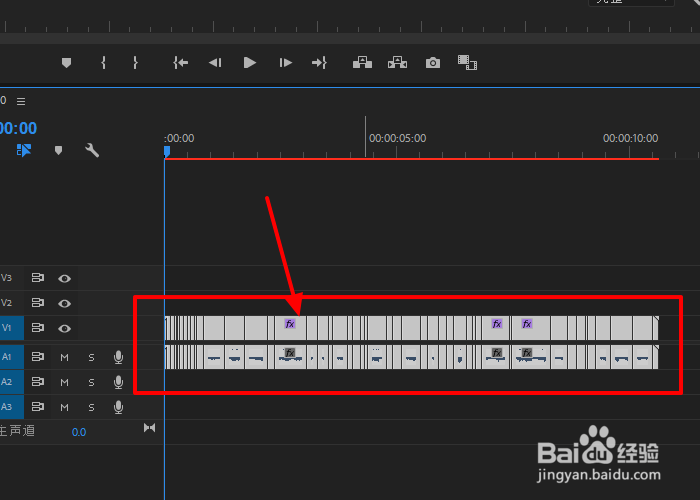Screen dimensions: 700x500
Task: Click the ruler at 00:00:10:00
Action: (630, 138)
